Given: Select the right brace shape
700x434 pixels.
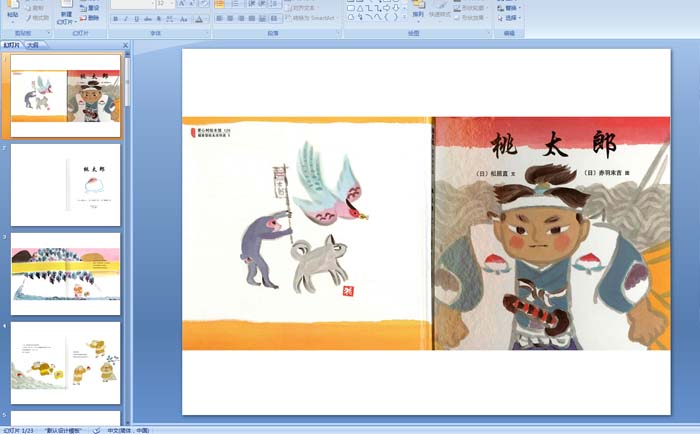Looking at the screenshot, I should click(x=396, y=17).
